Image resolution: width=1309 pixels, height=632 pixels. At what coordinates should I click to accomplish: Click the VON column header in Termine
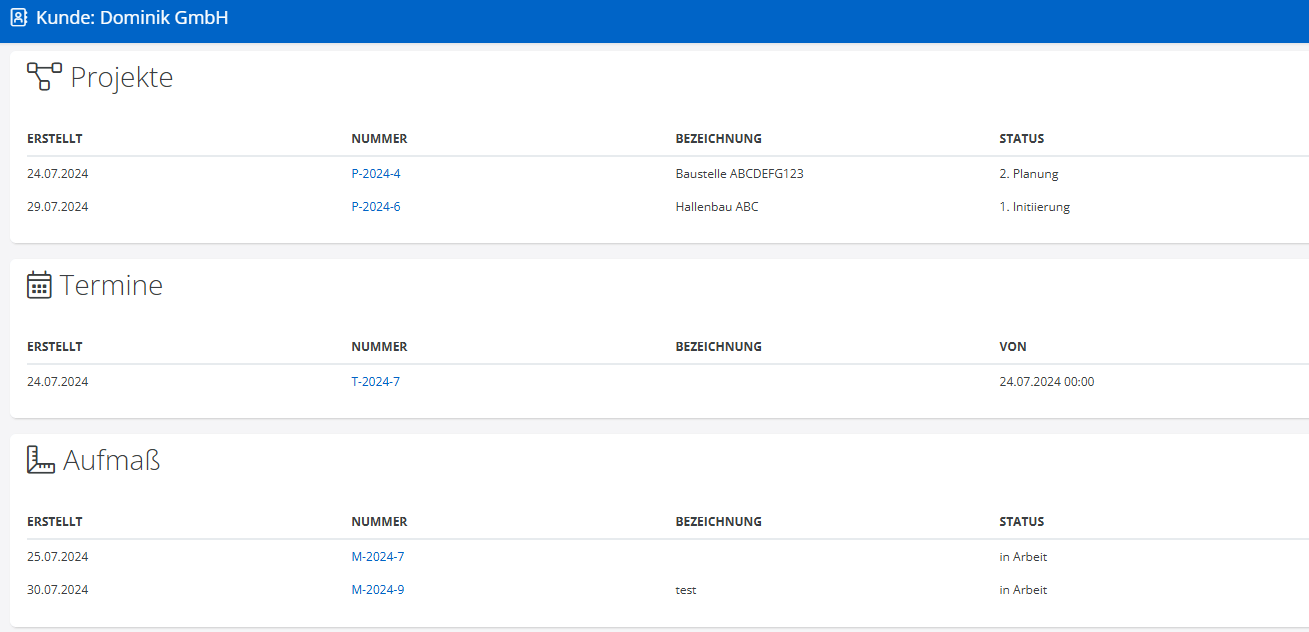coord(1012,347)
